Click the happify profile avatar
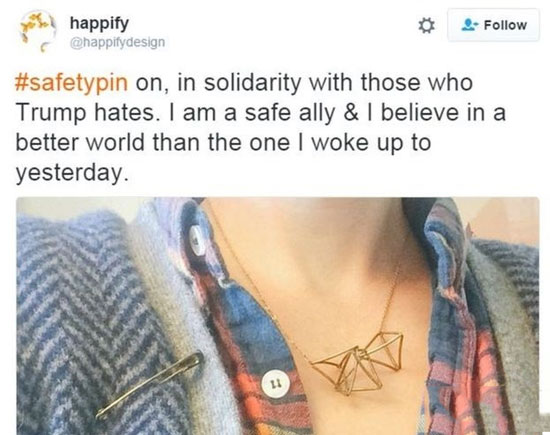The image size is (550, 435). click(x=38, y=31)
